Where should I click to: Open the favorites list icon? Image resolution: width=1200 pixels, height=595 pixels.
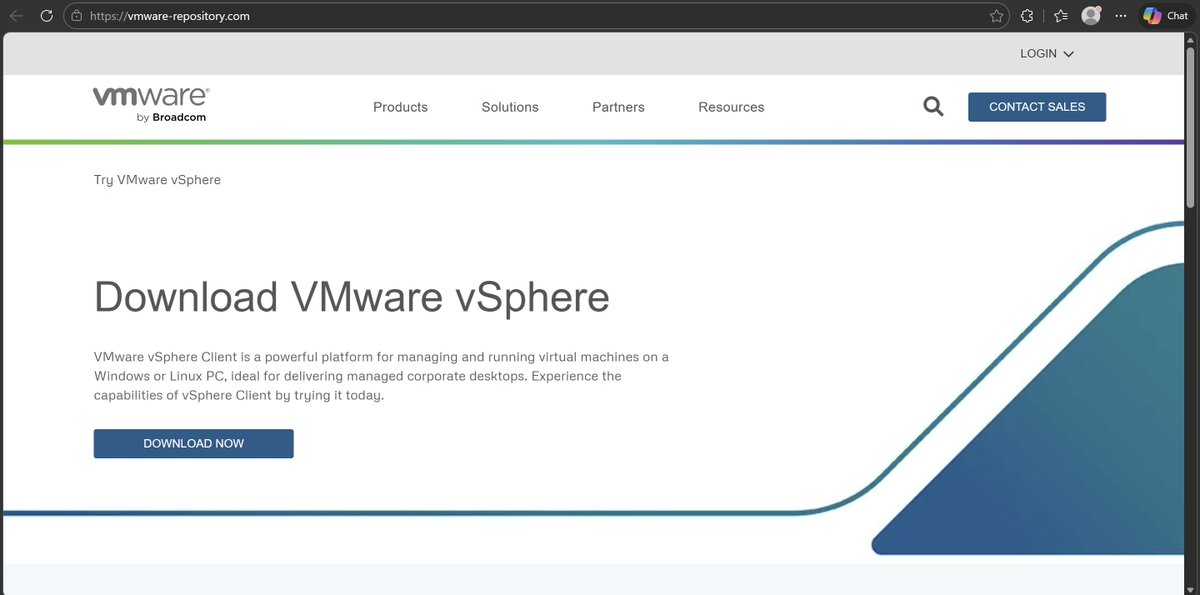pyautogui.click(x=1061, y=16)
